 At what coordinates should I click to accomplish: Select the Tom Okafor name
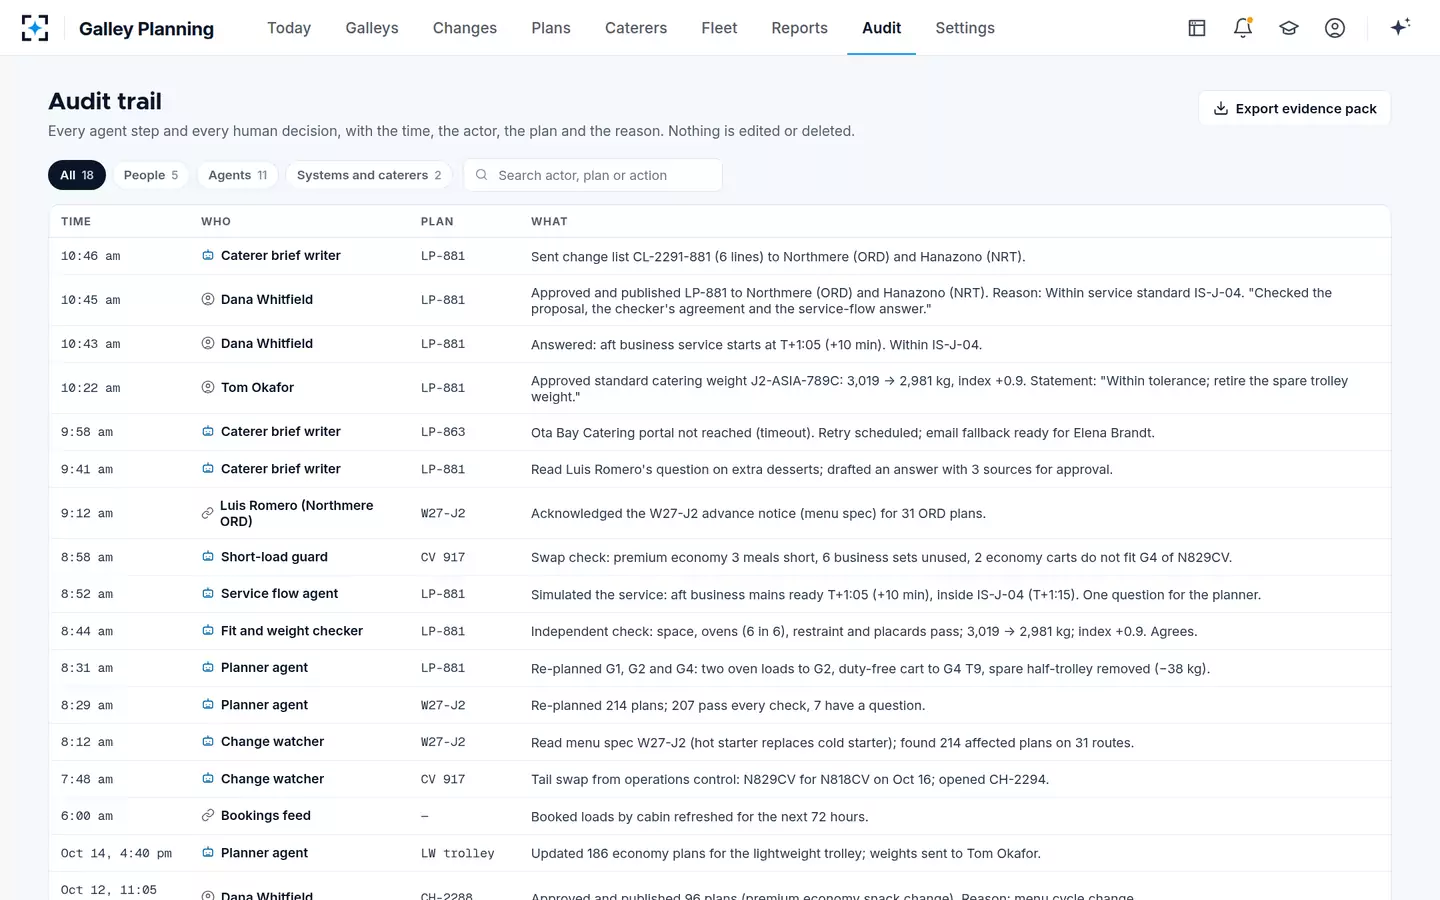pos(257,388)
